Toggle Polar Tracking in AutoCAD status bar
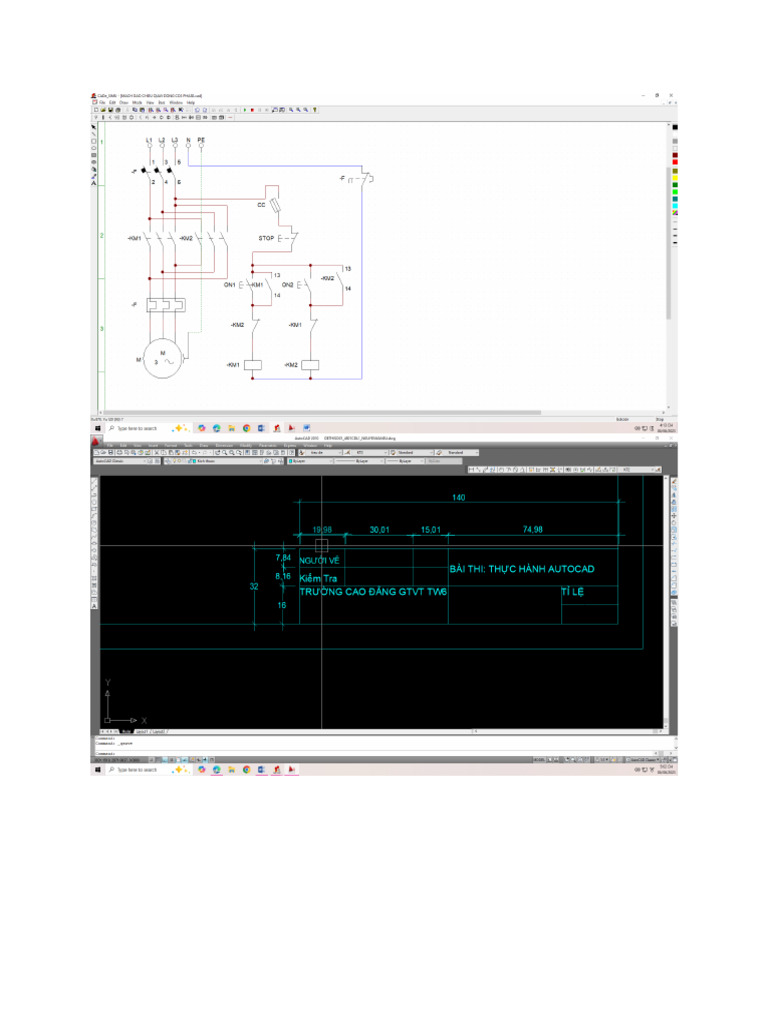This screenshot has width=768, height=1024. coord(172,760)
